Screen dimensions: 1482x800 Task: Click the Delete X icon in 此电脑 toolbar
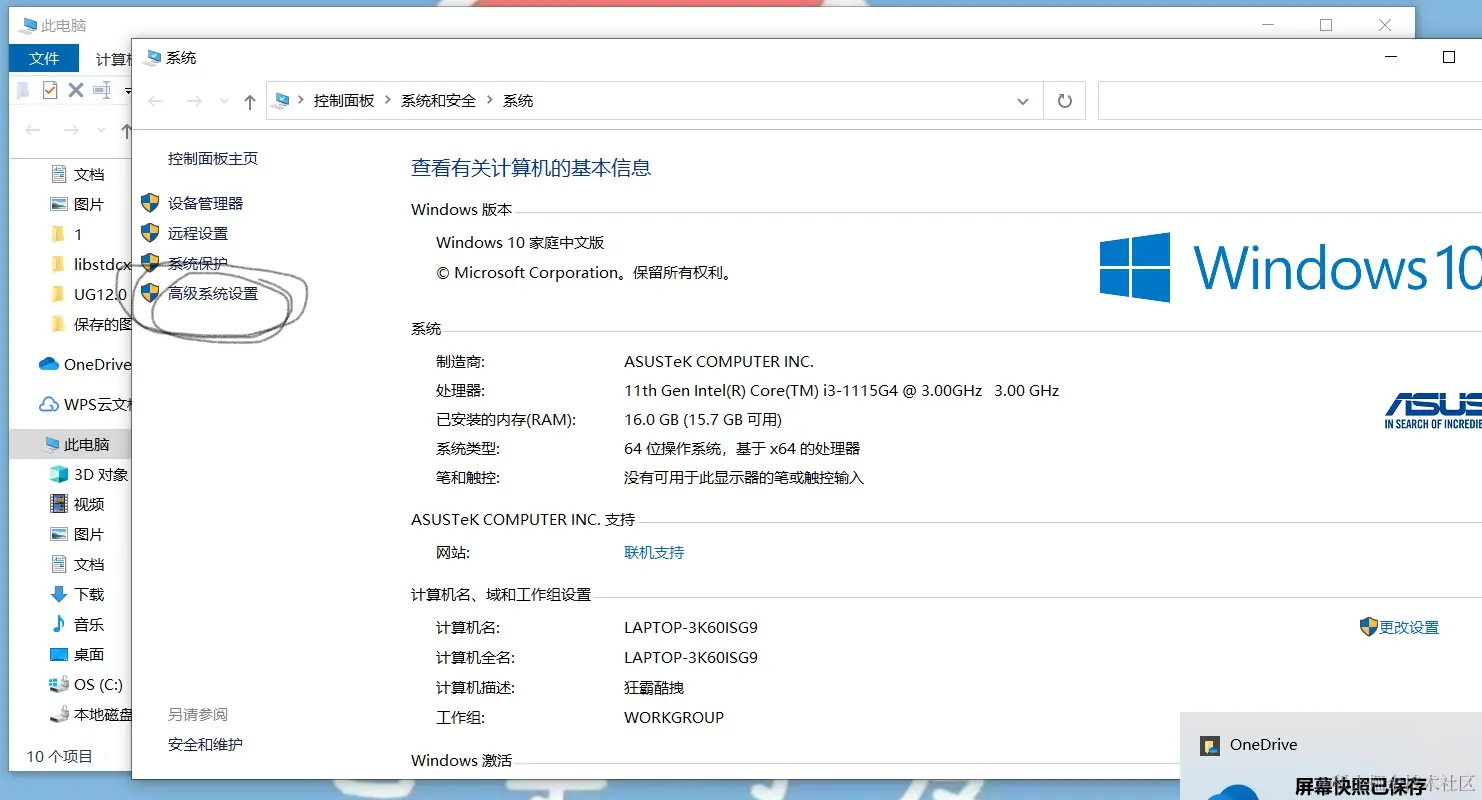[76, 90]
